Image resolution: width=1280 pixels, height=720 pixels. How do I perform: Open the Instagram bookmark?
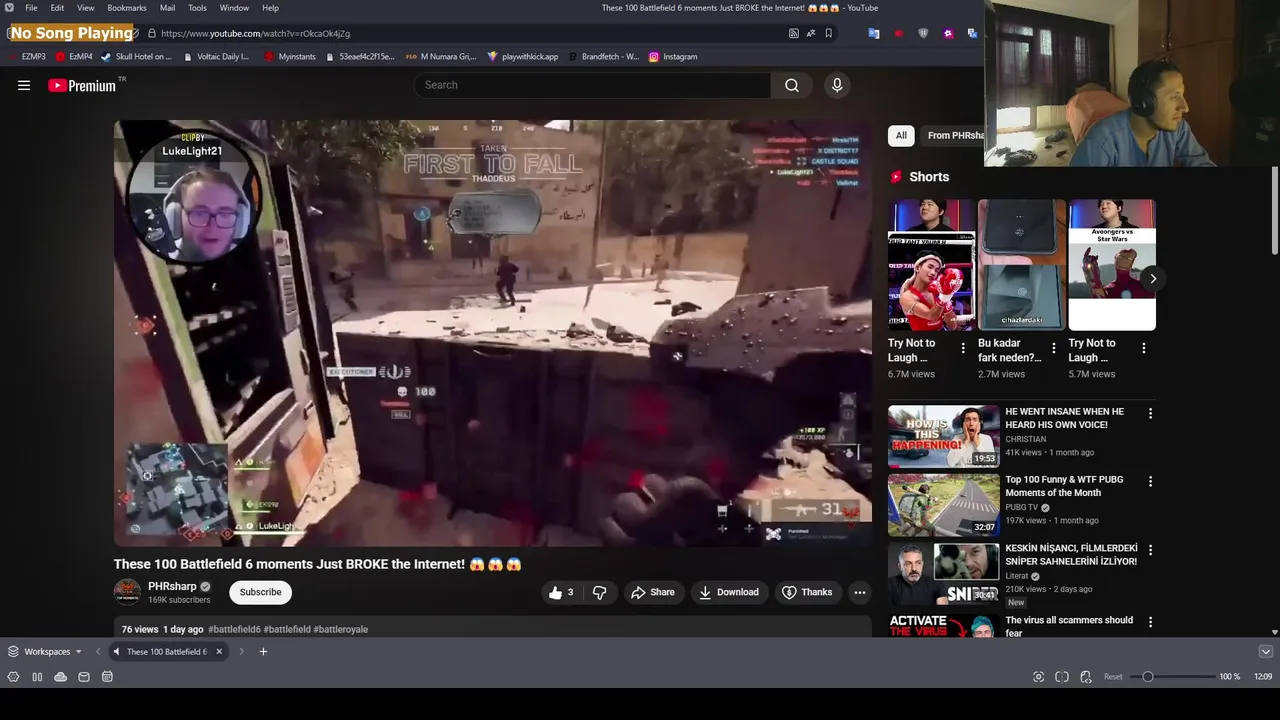click(x=673, y=57)
